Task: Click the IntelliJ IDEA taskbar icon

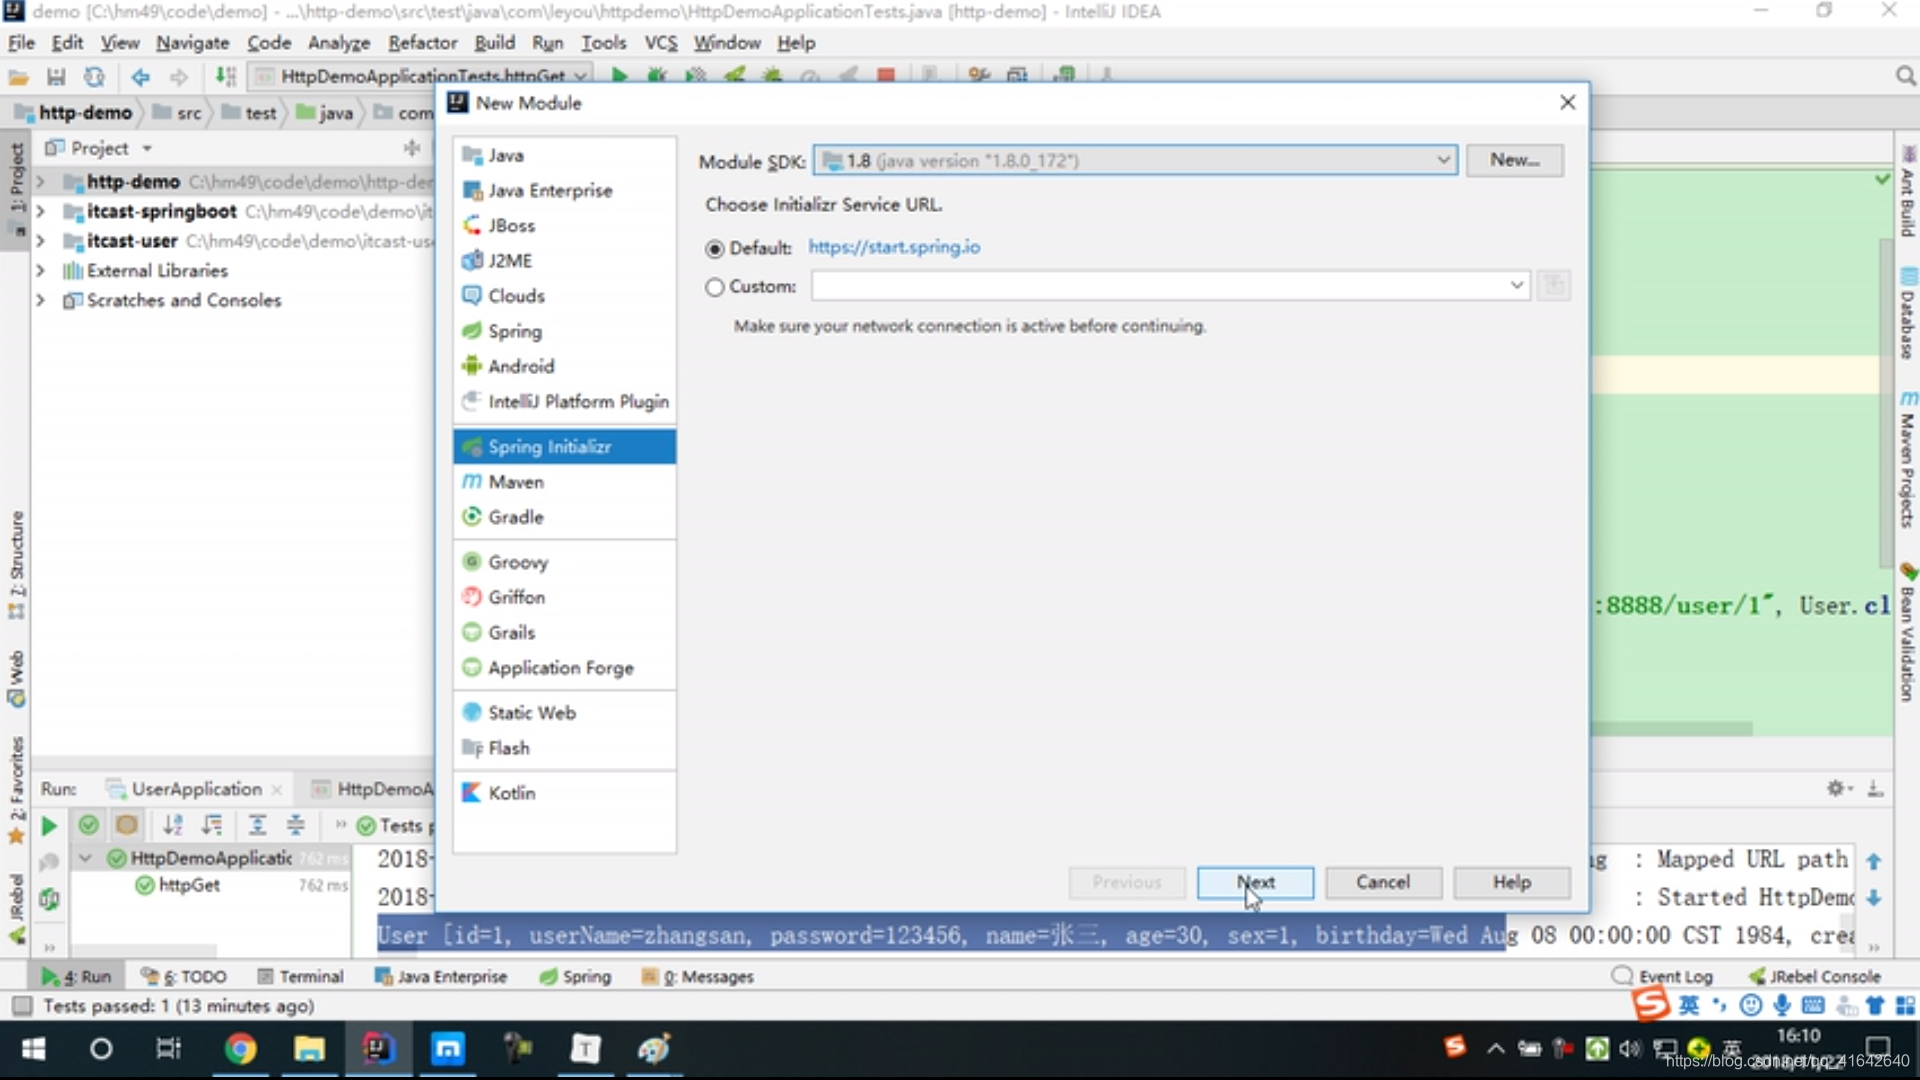Action: click(378, 1048)
